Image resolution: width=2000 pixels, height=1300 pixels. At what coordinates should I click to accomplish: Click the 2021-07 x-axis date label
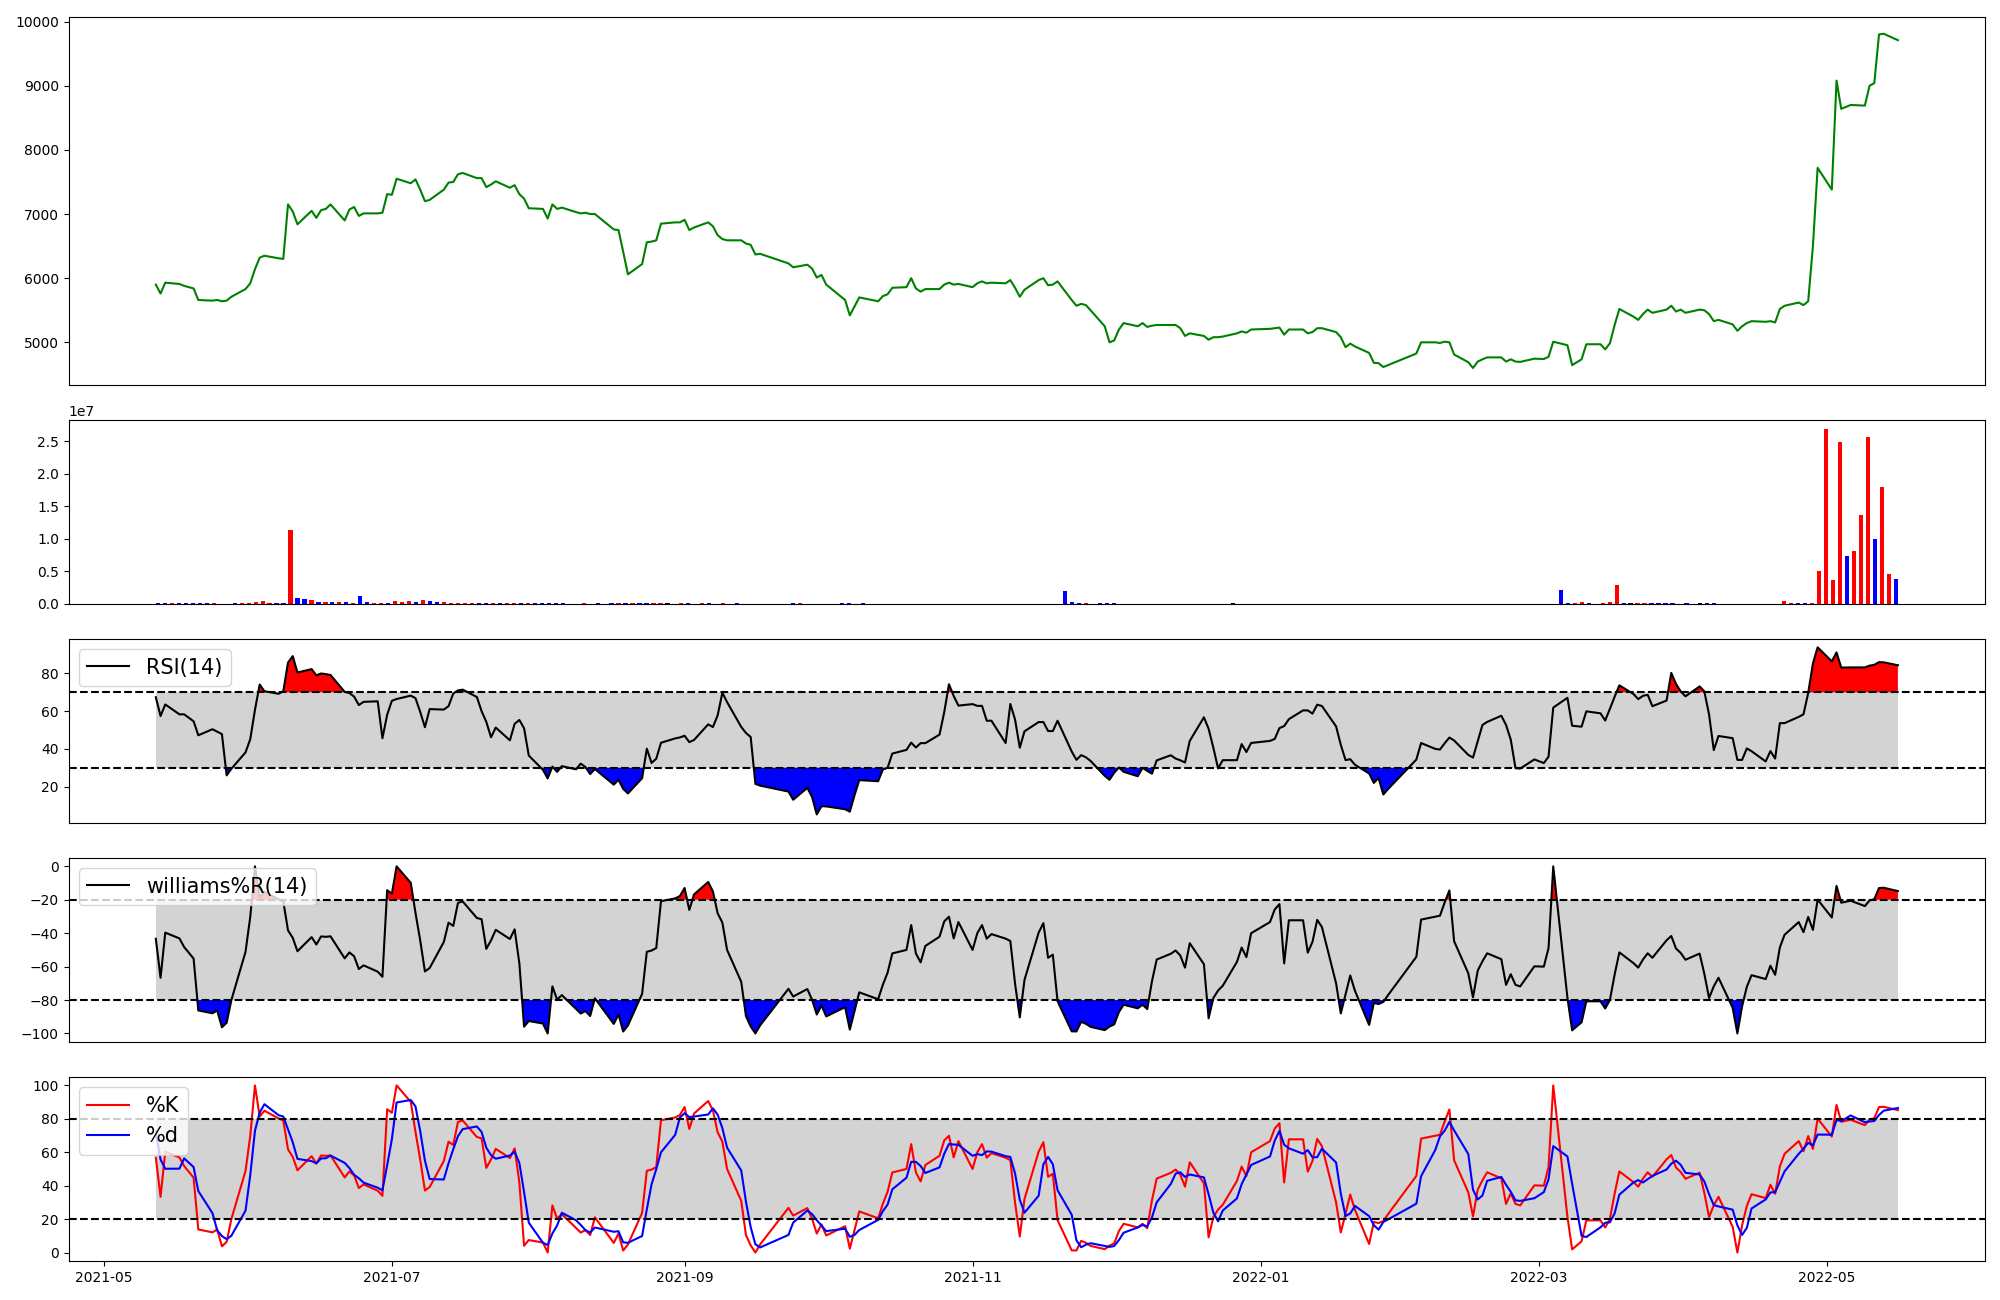pos(392,1277)
